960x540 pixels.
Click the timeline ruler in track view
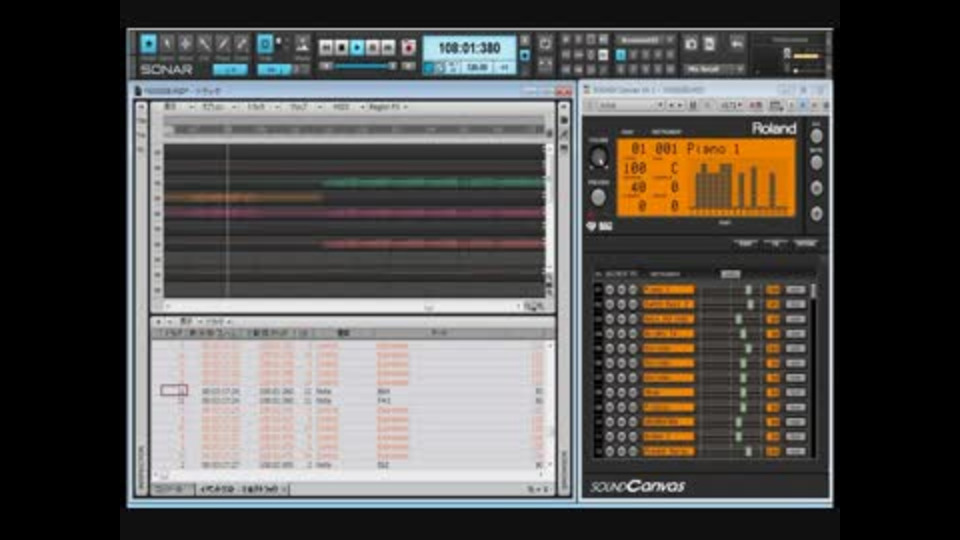pos(354,129)
